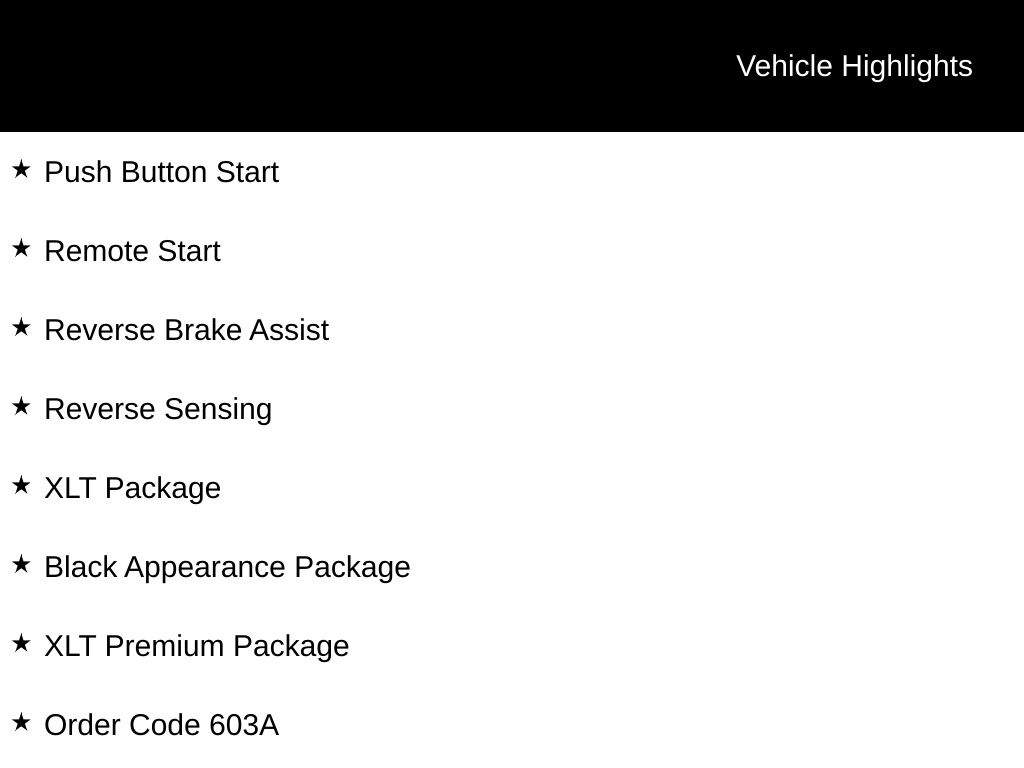
Task: Select the star before Reverse Brake Assist
Action: click(x=21, y=327)
